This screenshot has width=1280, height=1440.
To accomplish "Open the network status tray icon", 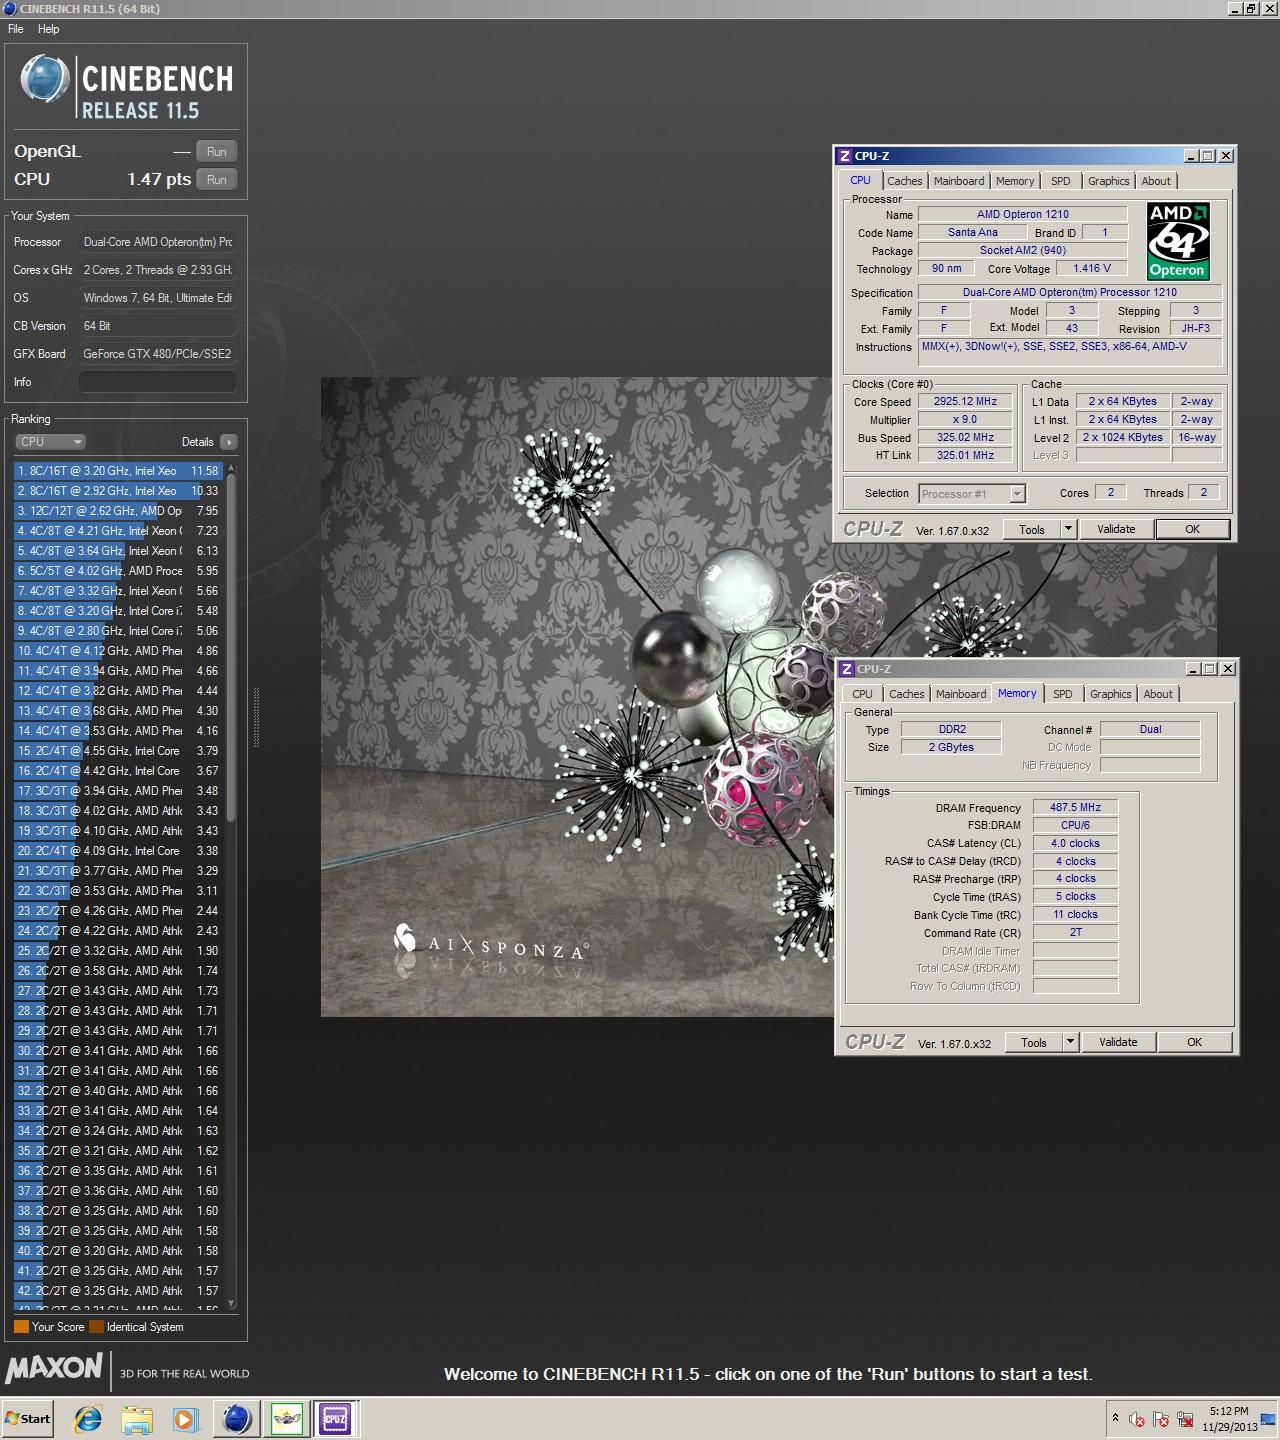I will click(x=1186, y=1419).
